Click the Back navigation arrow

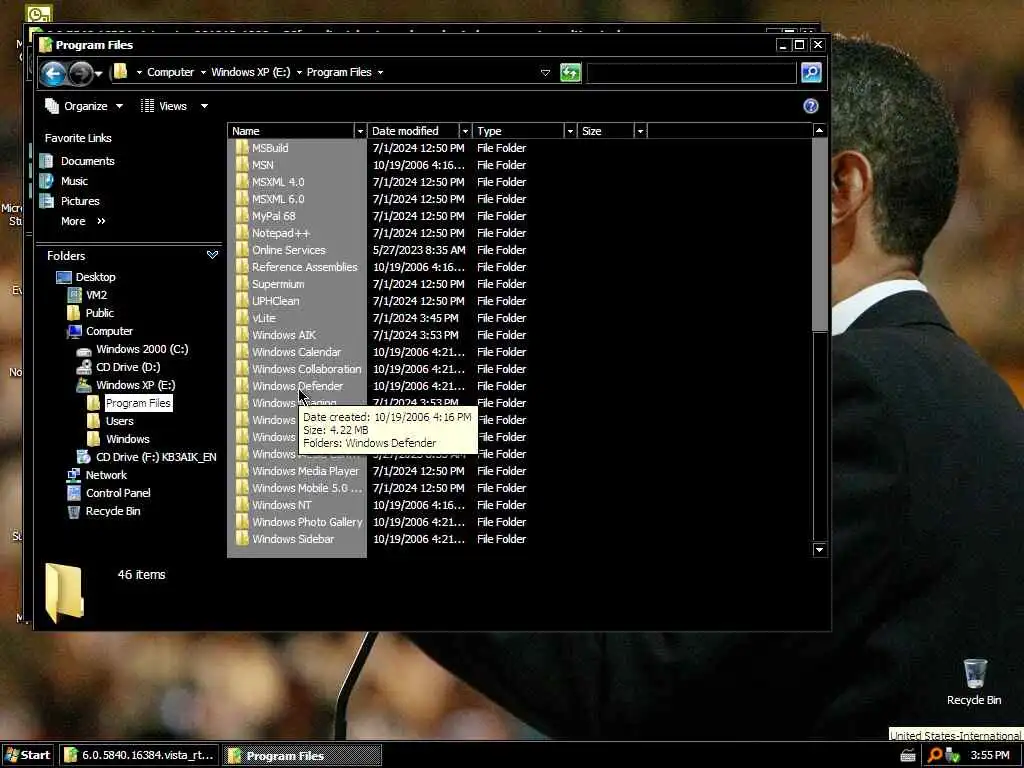click(x=54, y=73)
